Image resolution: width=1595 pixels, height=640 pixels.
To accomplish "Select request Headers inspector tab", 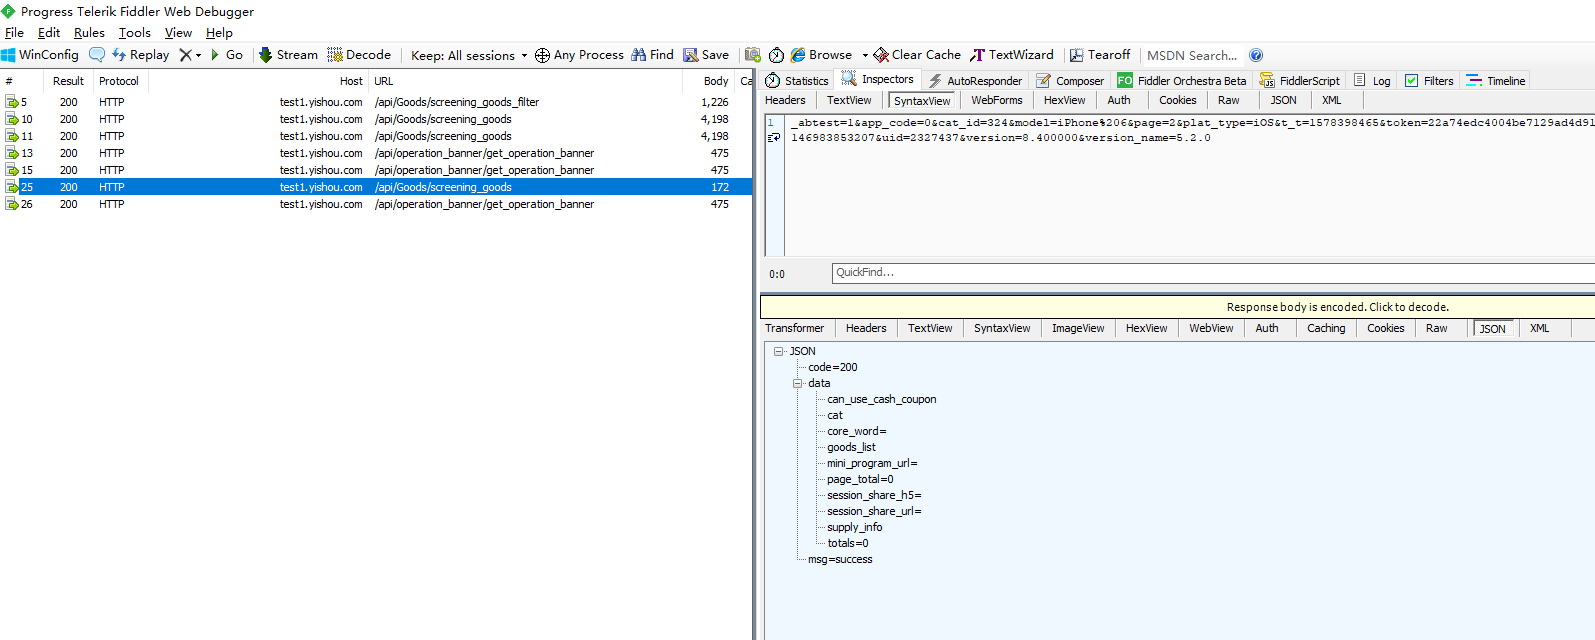I will click(x=785, y=100).
